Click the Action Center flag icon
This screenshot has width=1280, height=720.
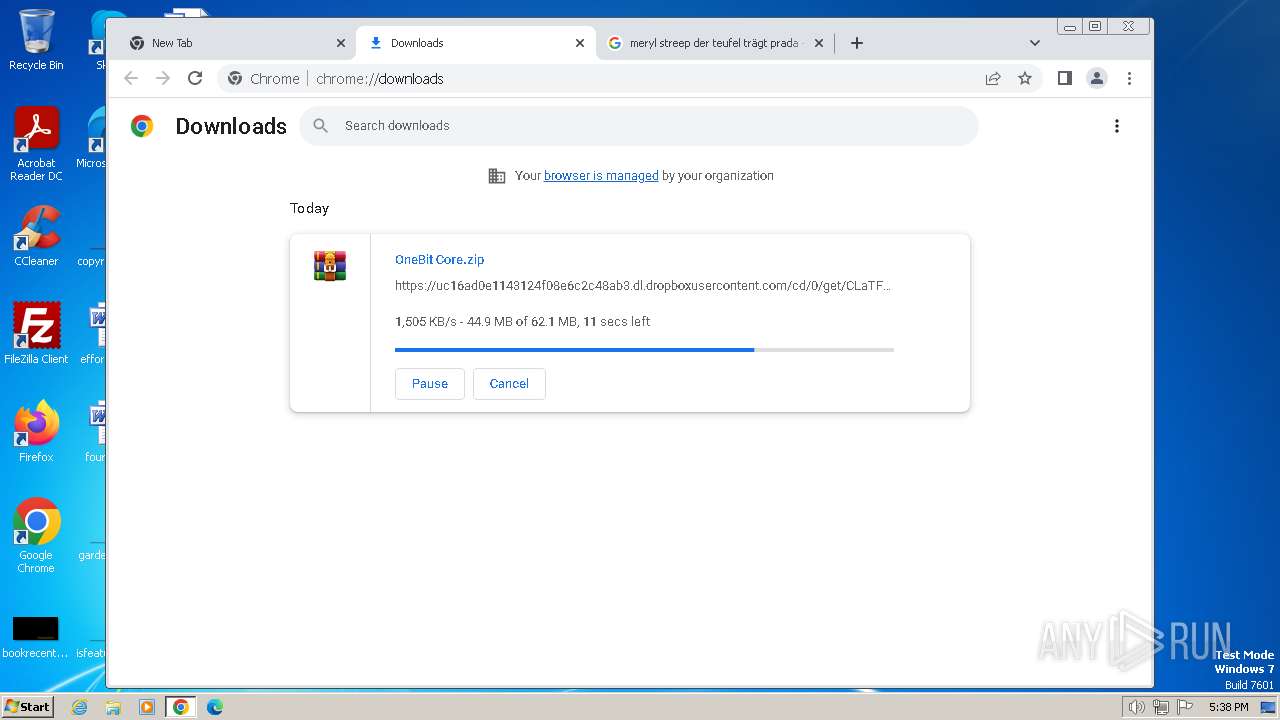coord(1185,707)
